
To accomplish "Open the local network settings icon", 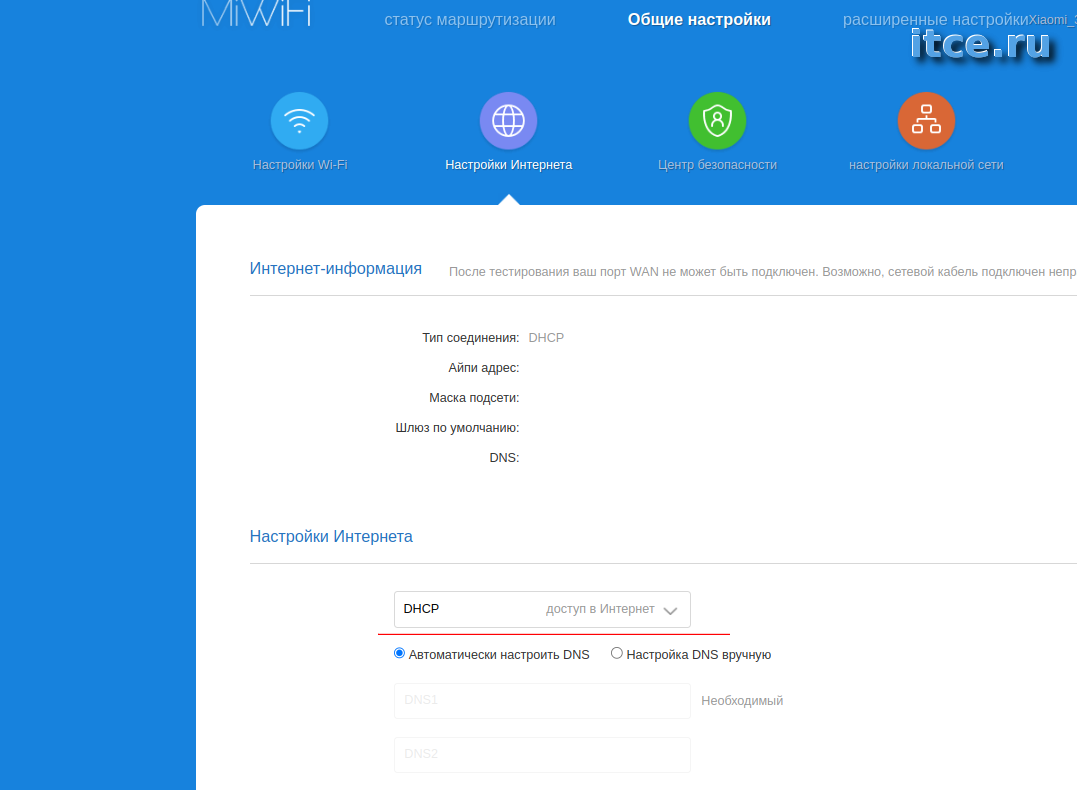I will [926, 121].
